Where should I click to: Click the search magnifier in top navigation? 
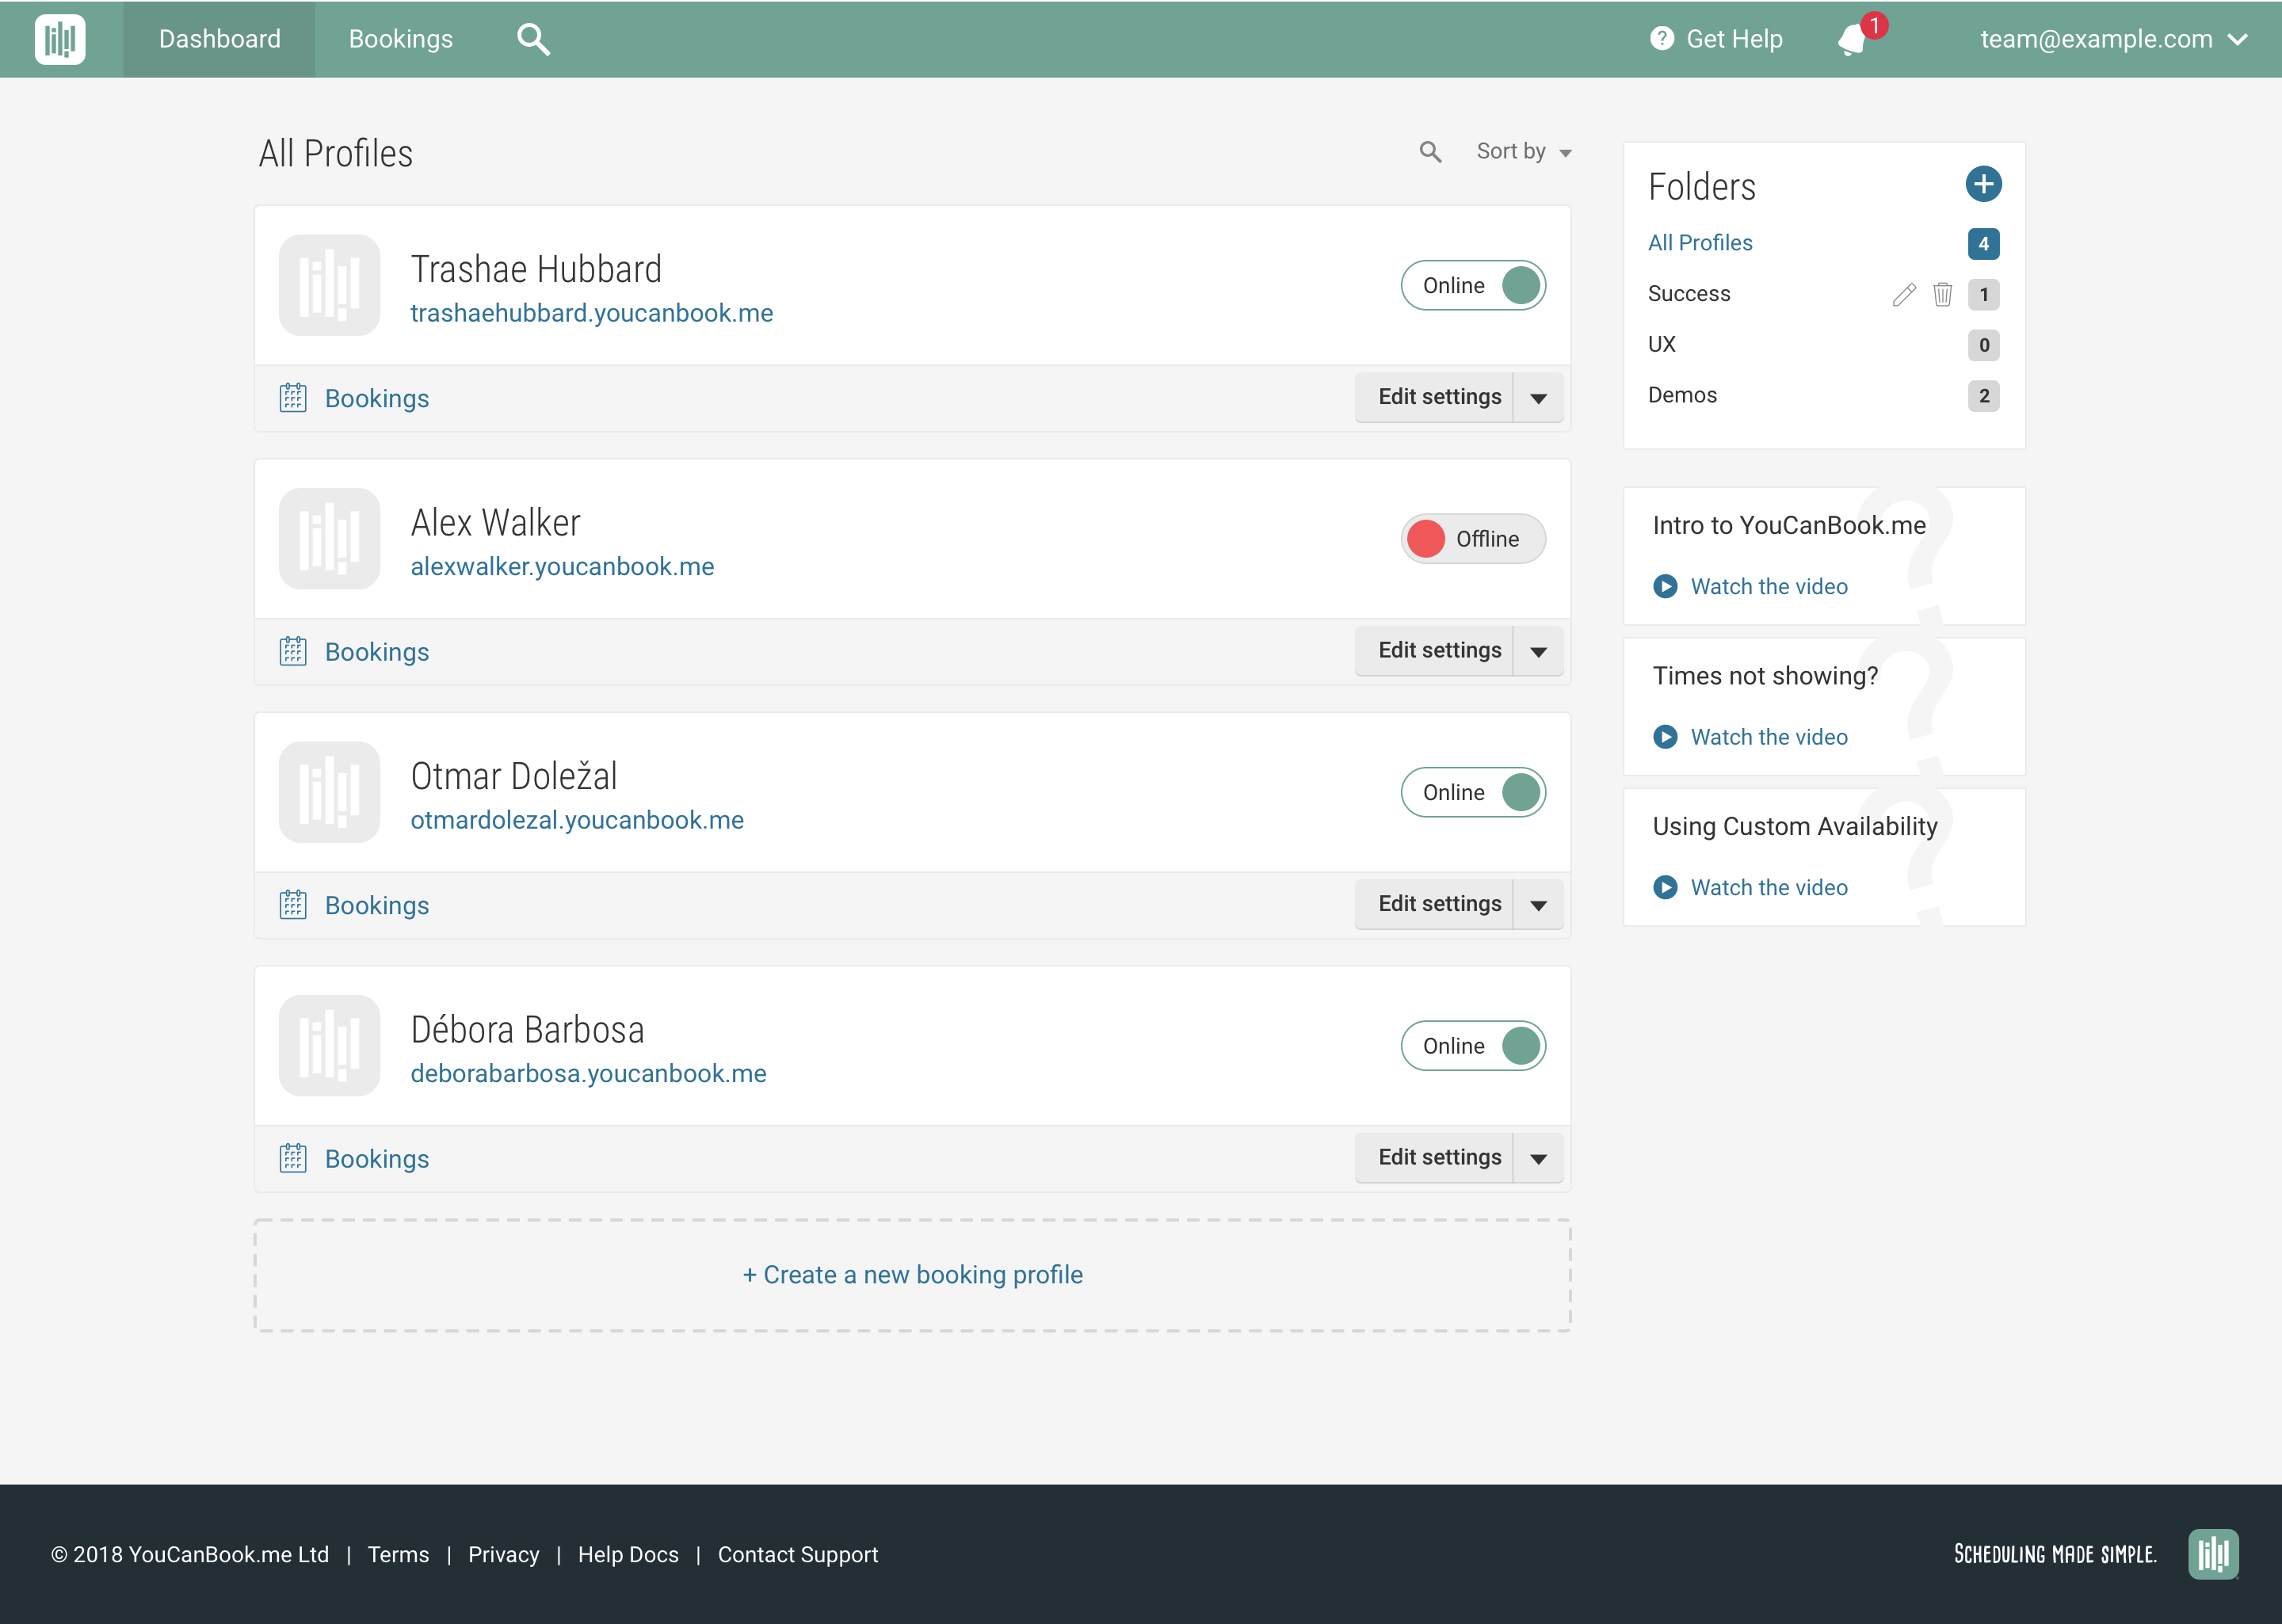coord(533,39)
